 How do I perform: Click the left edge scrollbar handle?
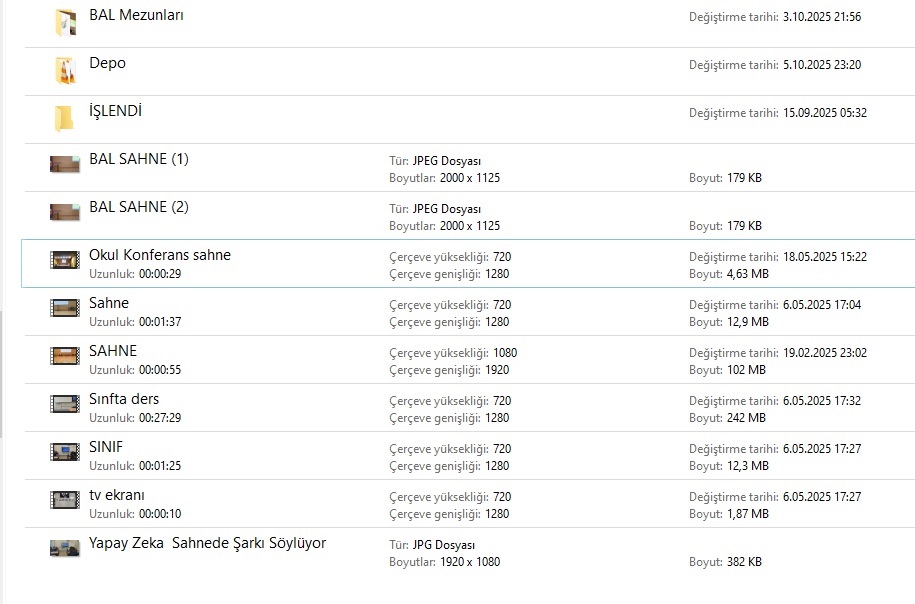pyautogui.click(x=1, y=372)
